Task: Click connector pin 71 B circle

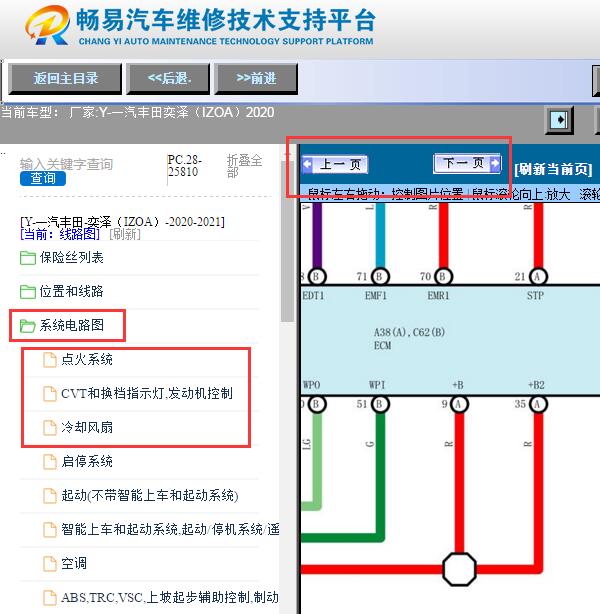Action: (379, 276)
